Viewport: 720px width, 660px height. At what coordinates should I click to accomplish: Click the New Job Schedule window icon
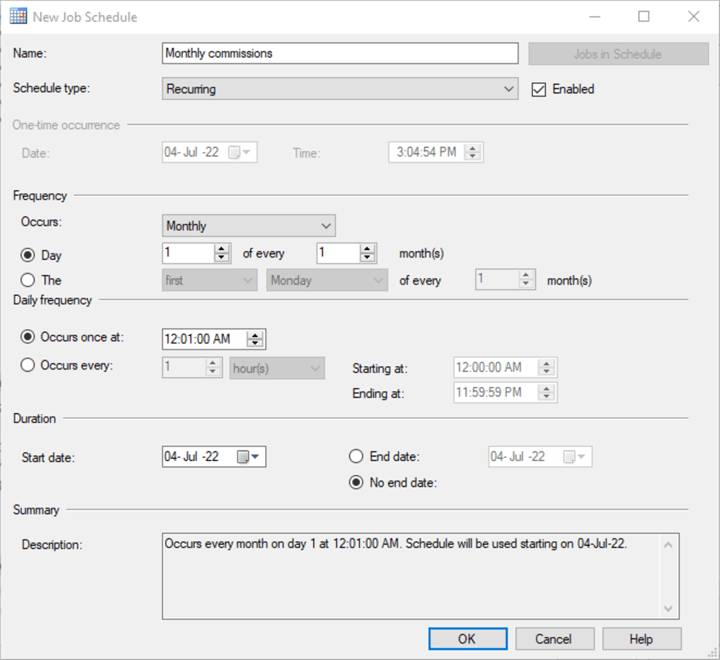[x=18, y=17]
